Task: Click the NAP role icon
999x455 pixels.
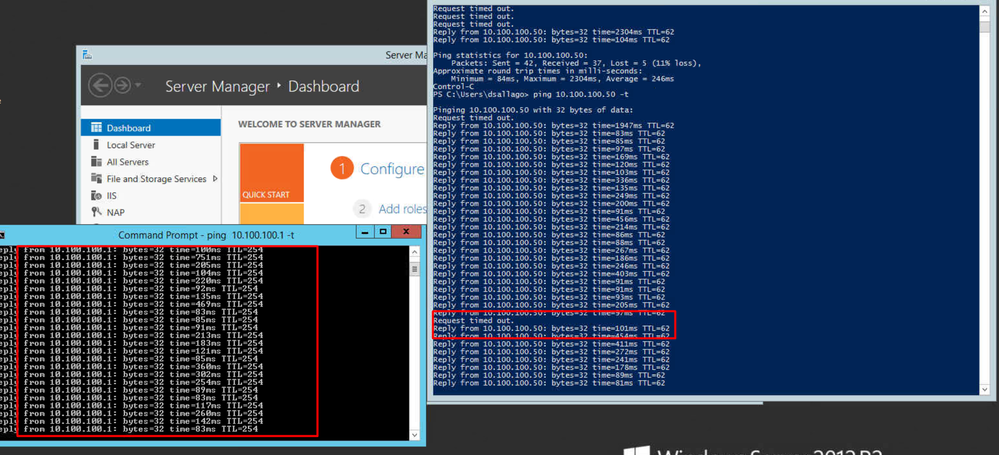Action: 96,212
